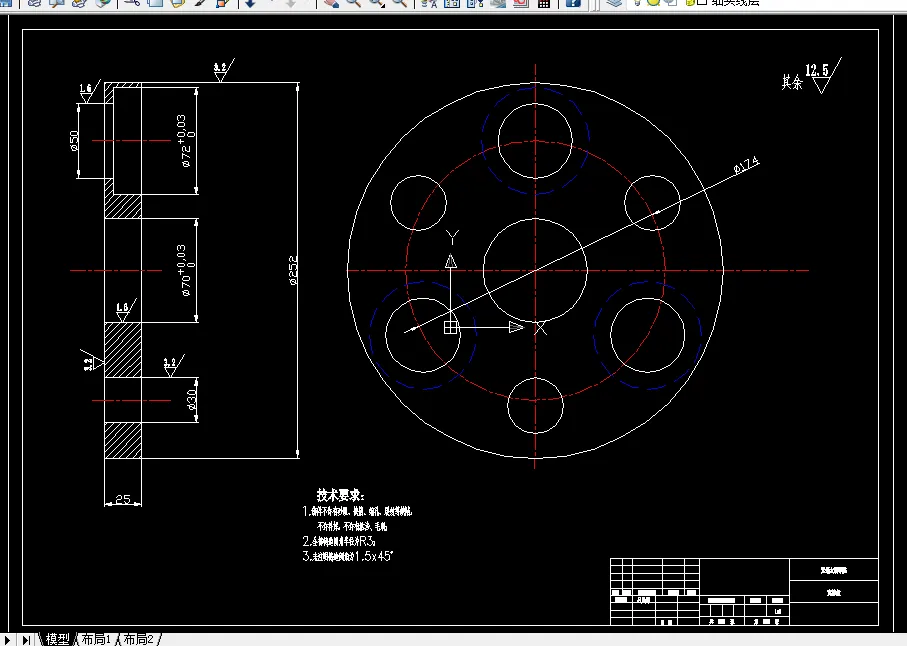Screen dimensions: 907x646
Task: Click the last-tab arrow with vertical bar
Action: 26,640
